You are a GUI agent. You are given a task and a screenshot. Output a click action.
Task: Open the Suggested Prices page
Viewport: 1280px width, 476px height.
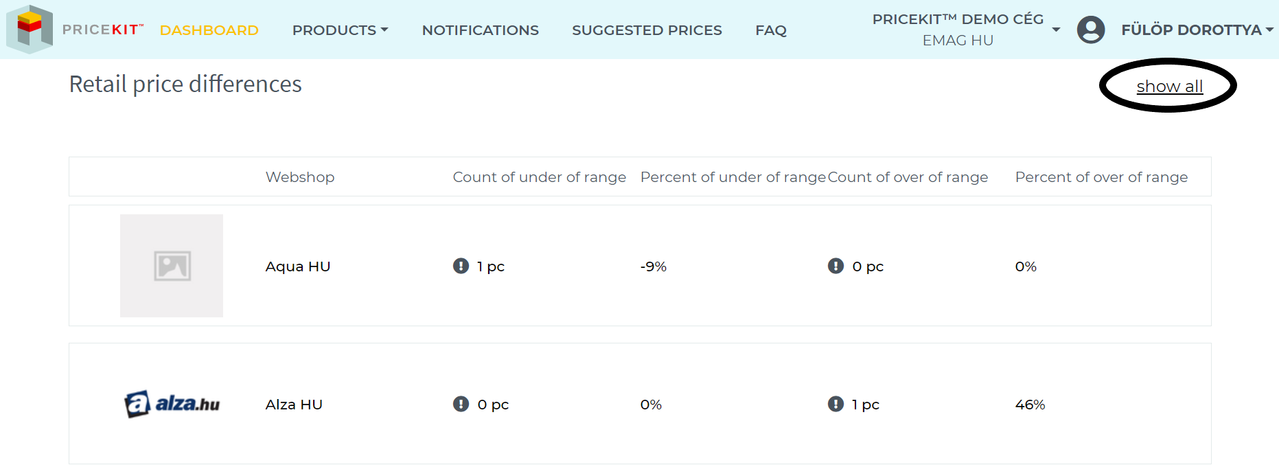647,30
